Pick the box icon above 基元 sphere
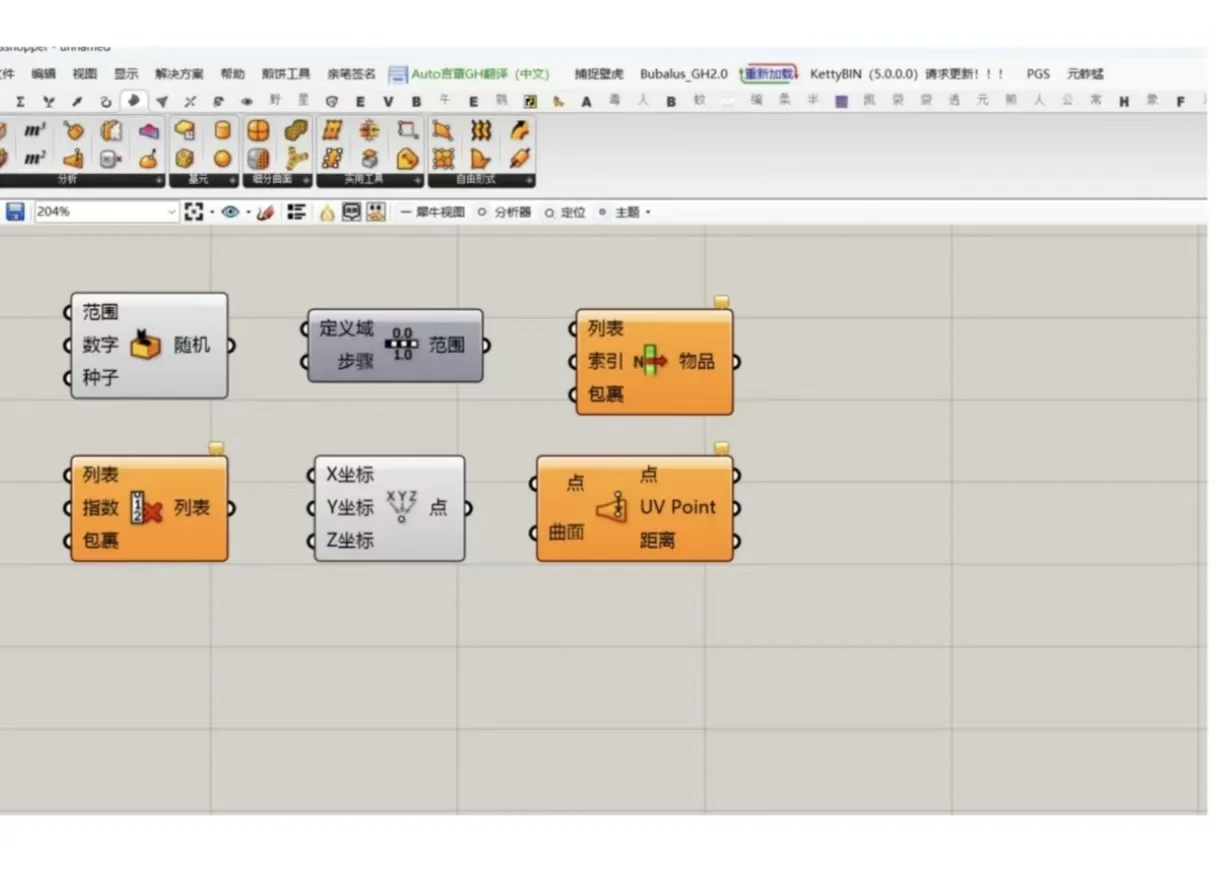The width and height of the screenshot is (1232, 871). click(x=185, y=158)
